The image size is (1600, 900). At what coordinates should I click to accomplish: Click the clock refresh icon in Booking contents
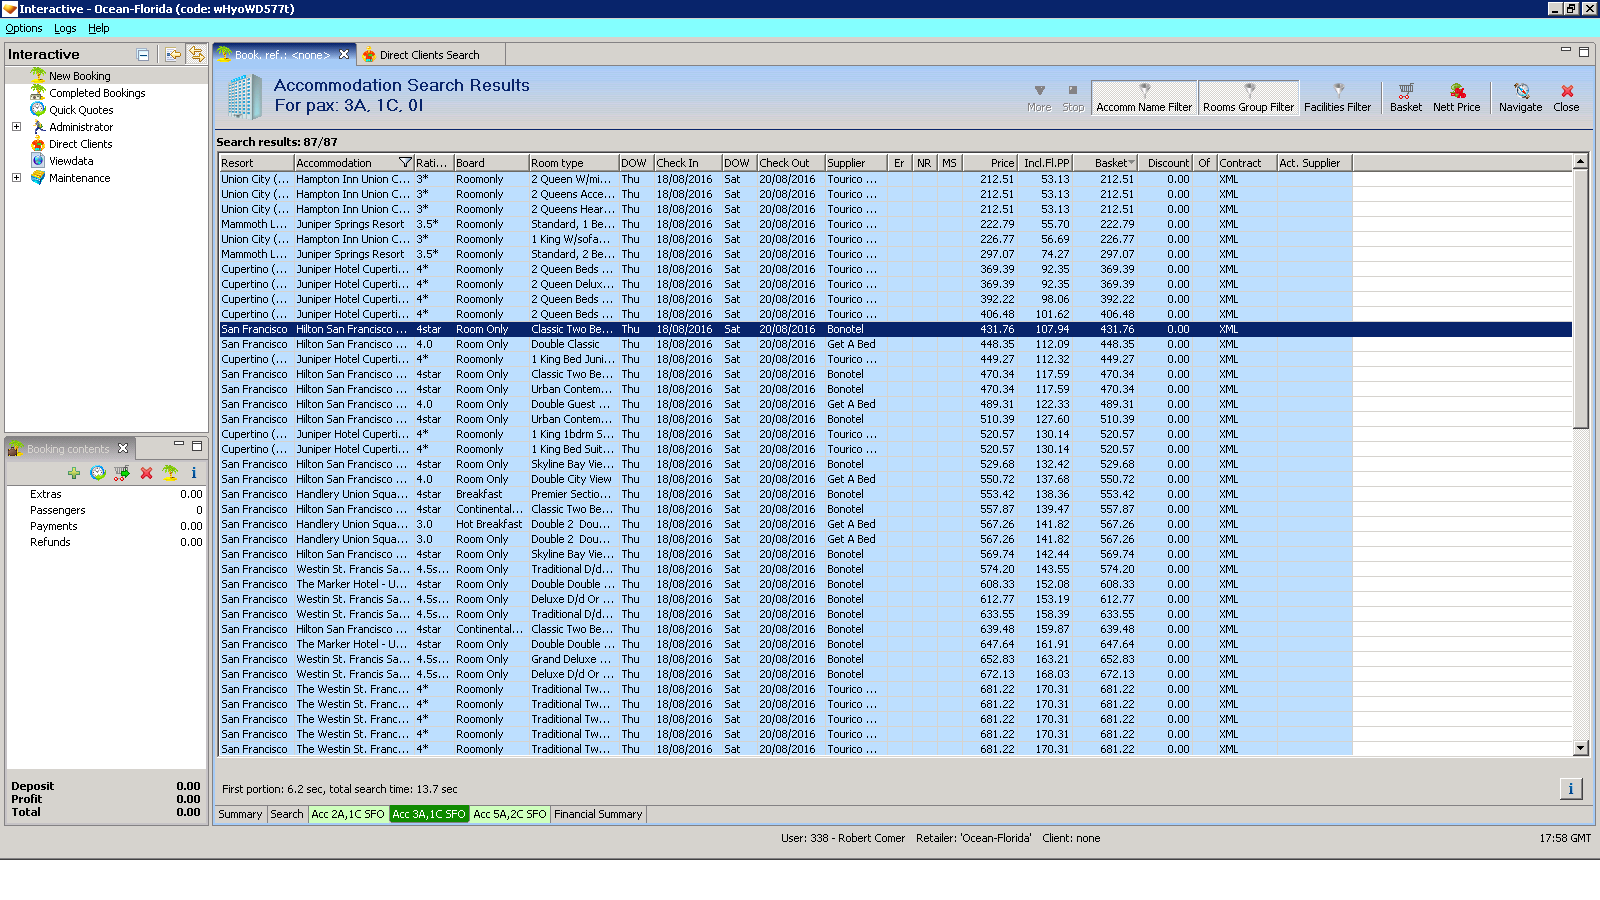97,473
